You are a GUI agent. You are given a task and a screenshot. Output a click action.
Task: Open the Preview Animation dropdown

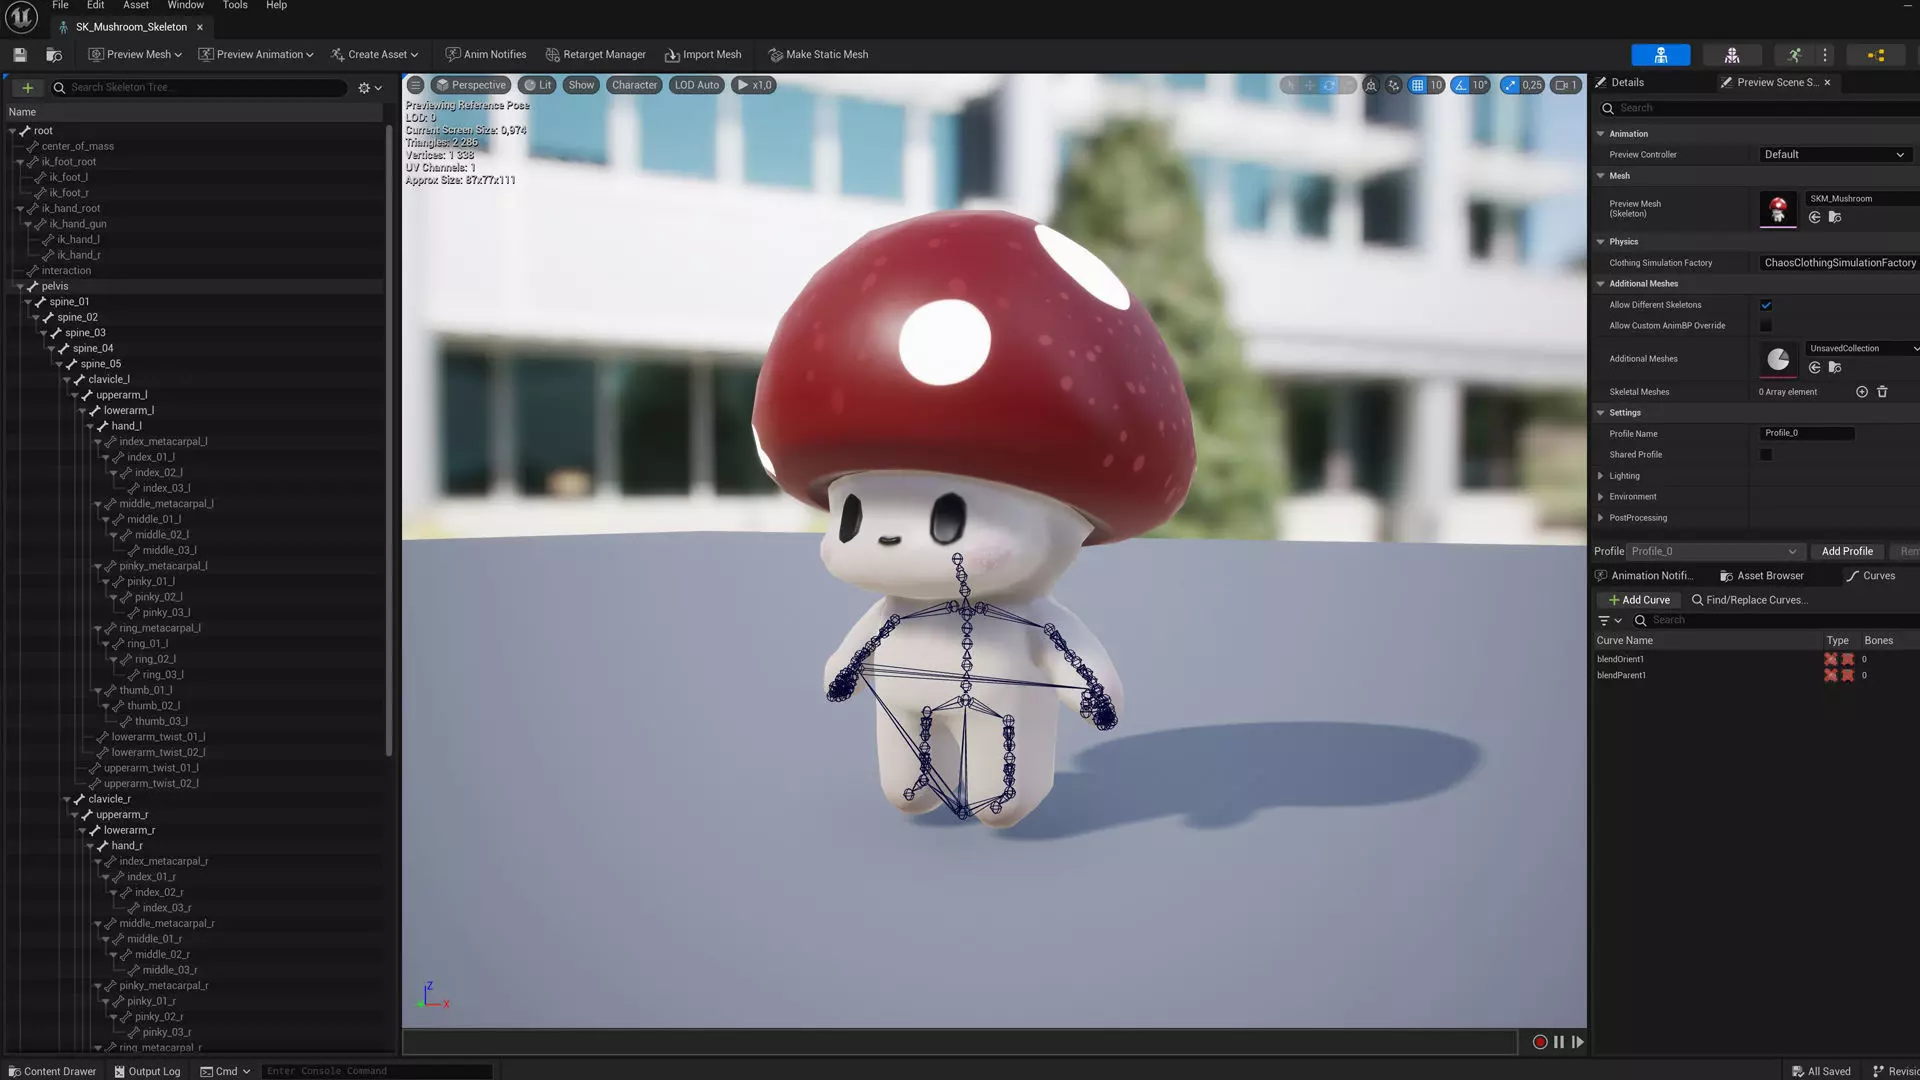point(256,55)
